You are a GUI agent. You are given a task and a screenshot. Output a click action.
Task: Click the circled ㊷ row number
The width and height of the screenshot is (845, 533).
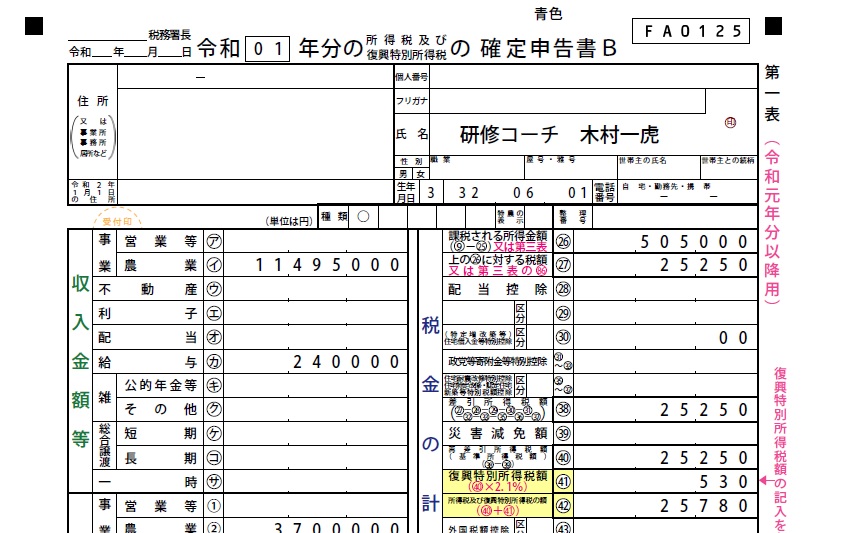pos(563,506)
